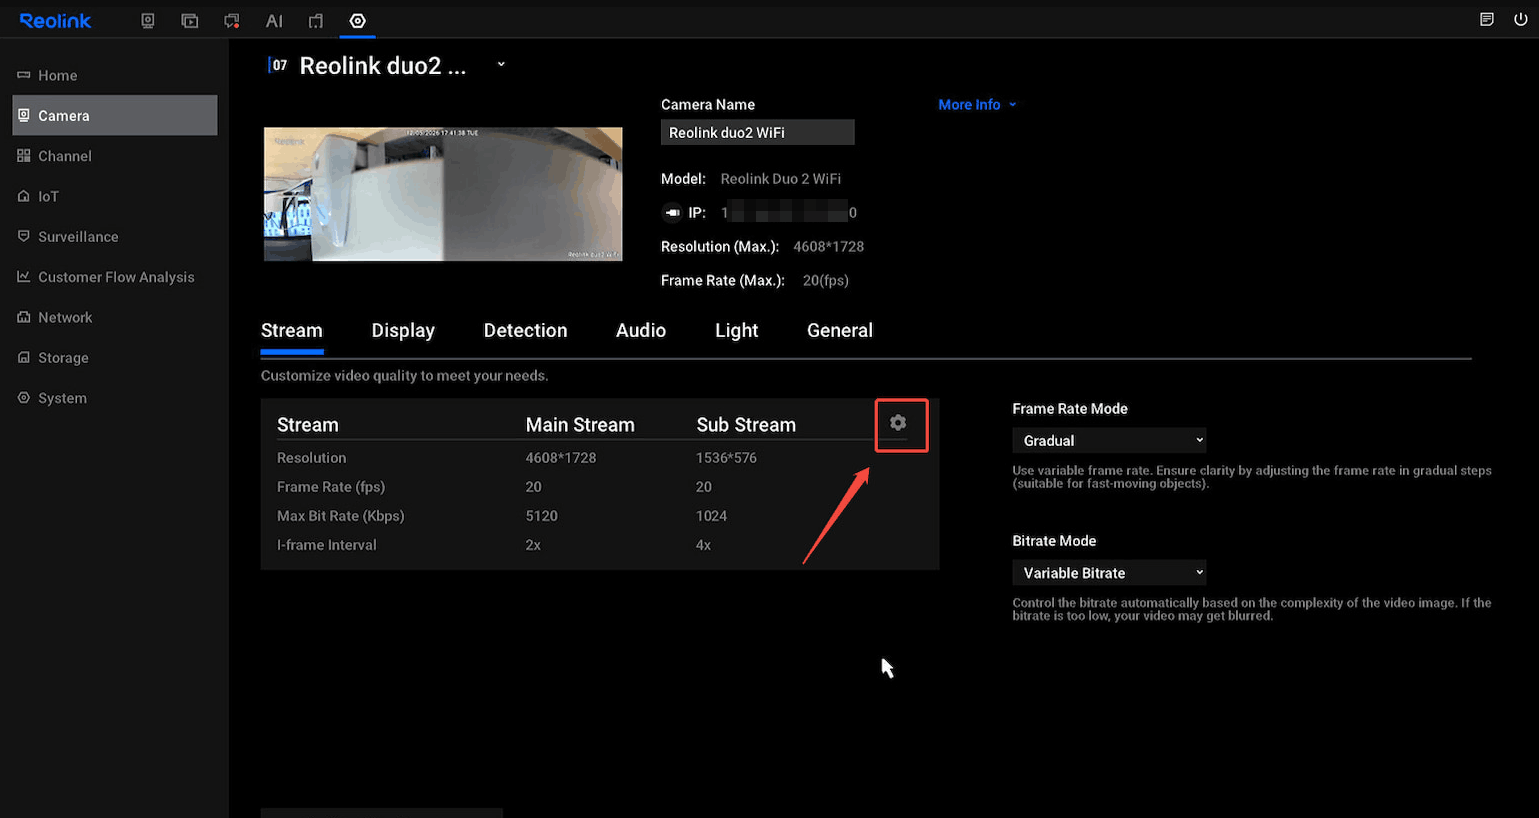This screenshot has height=818, width=1539.
Task: Switch to the Light tab
Action: point(737,331)
